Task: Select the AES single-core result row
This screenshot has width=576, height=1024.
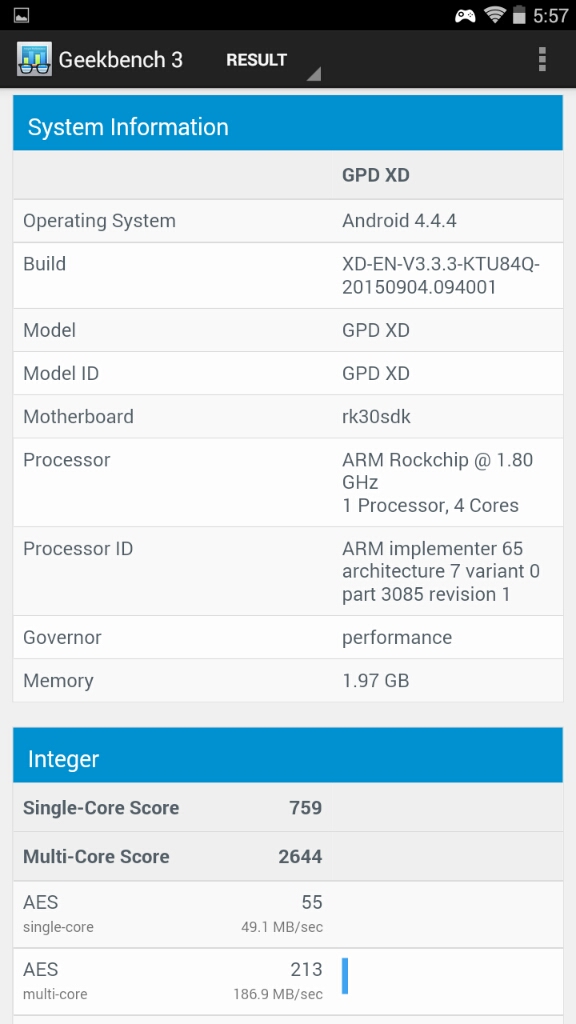Action: 288,914
